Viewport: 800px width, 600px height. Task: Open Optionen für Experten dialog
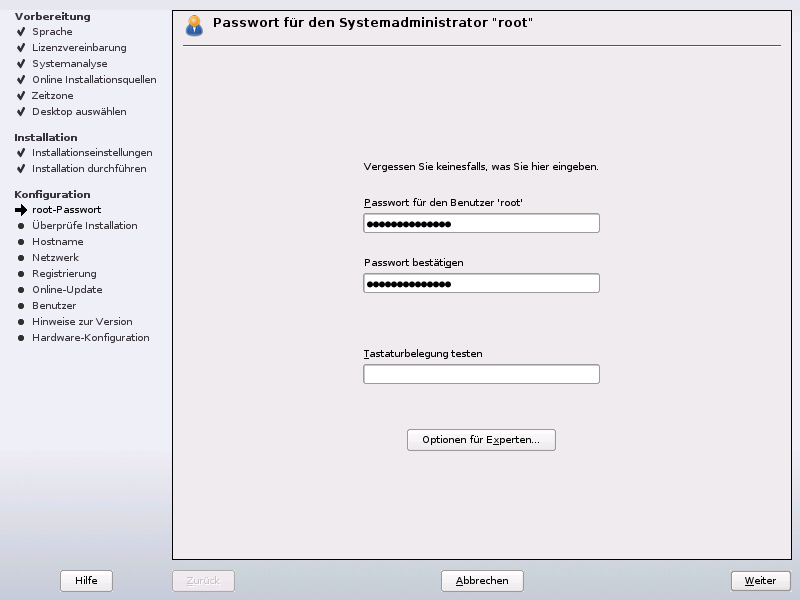pos(481,440)
